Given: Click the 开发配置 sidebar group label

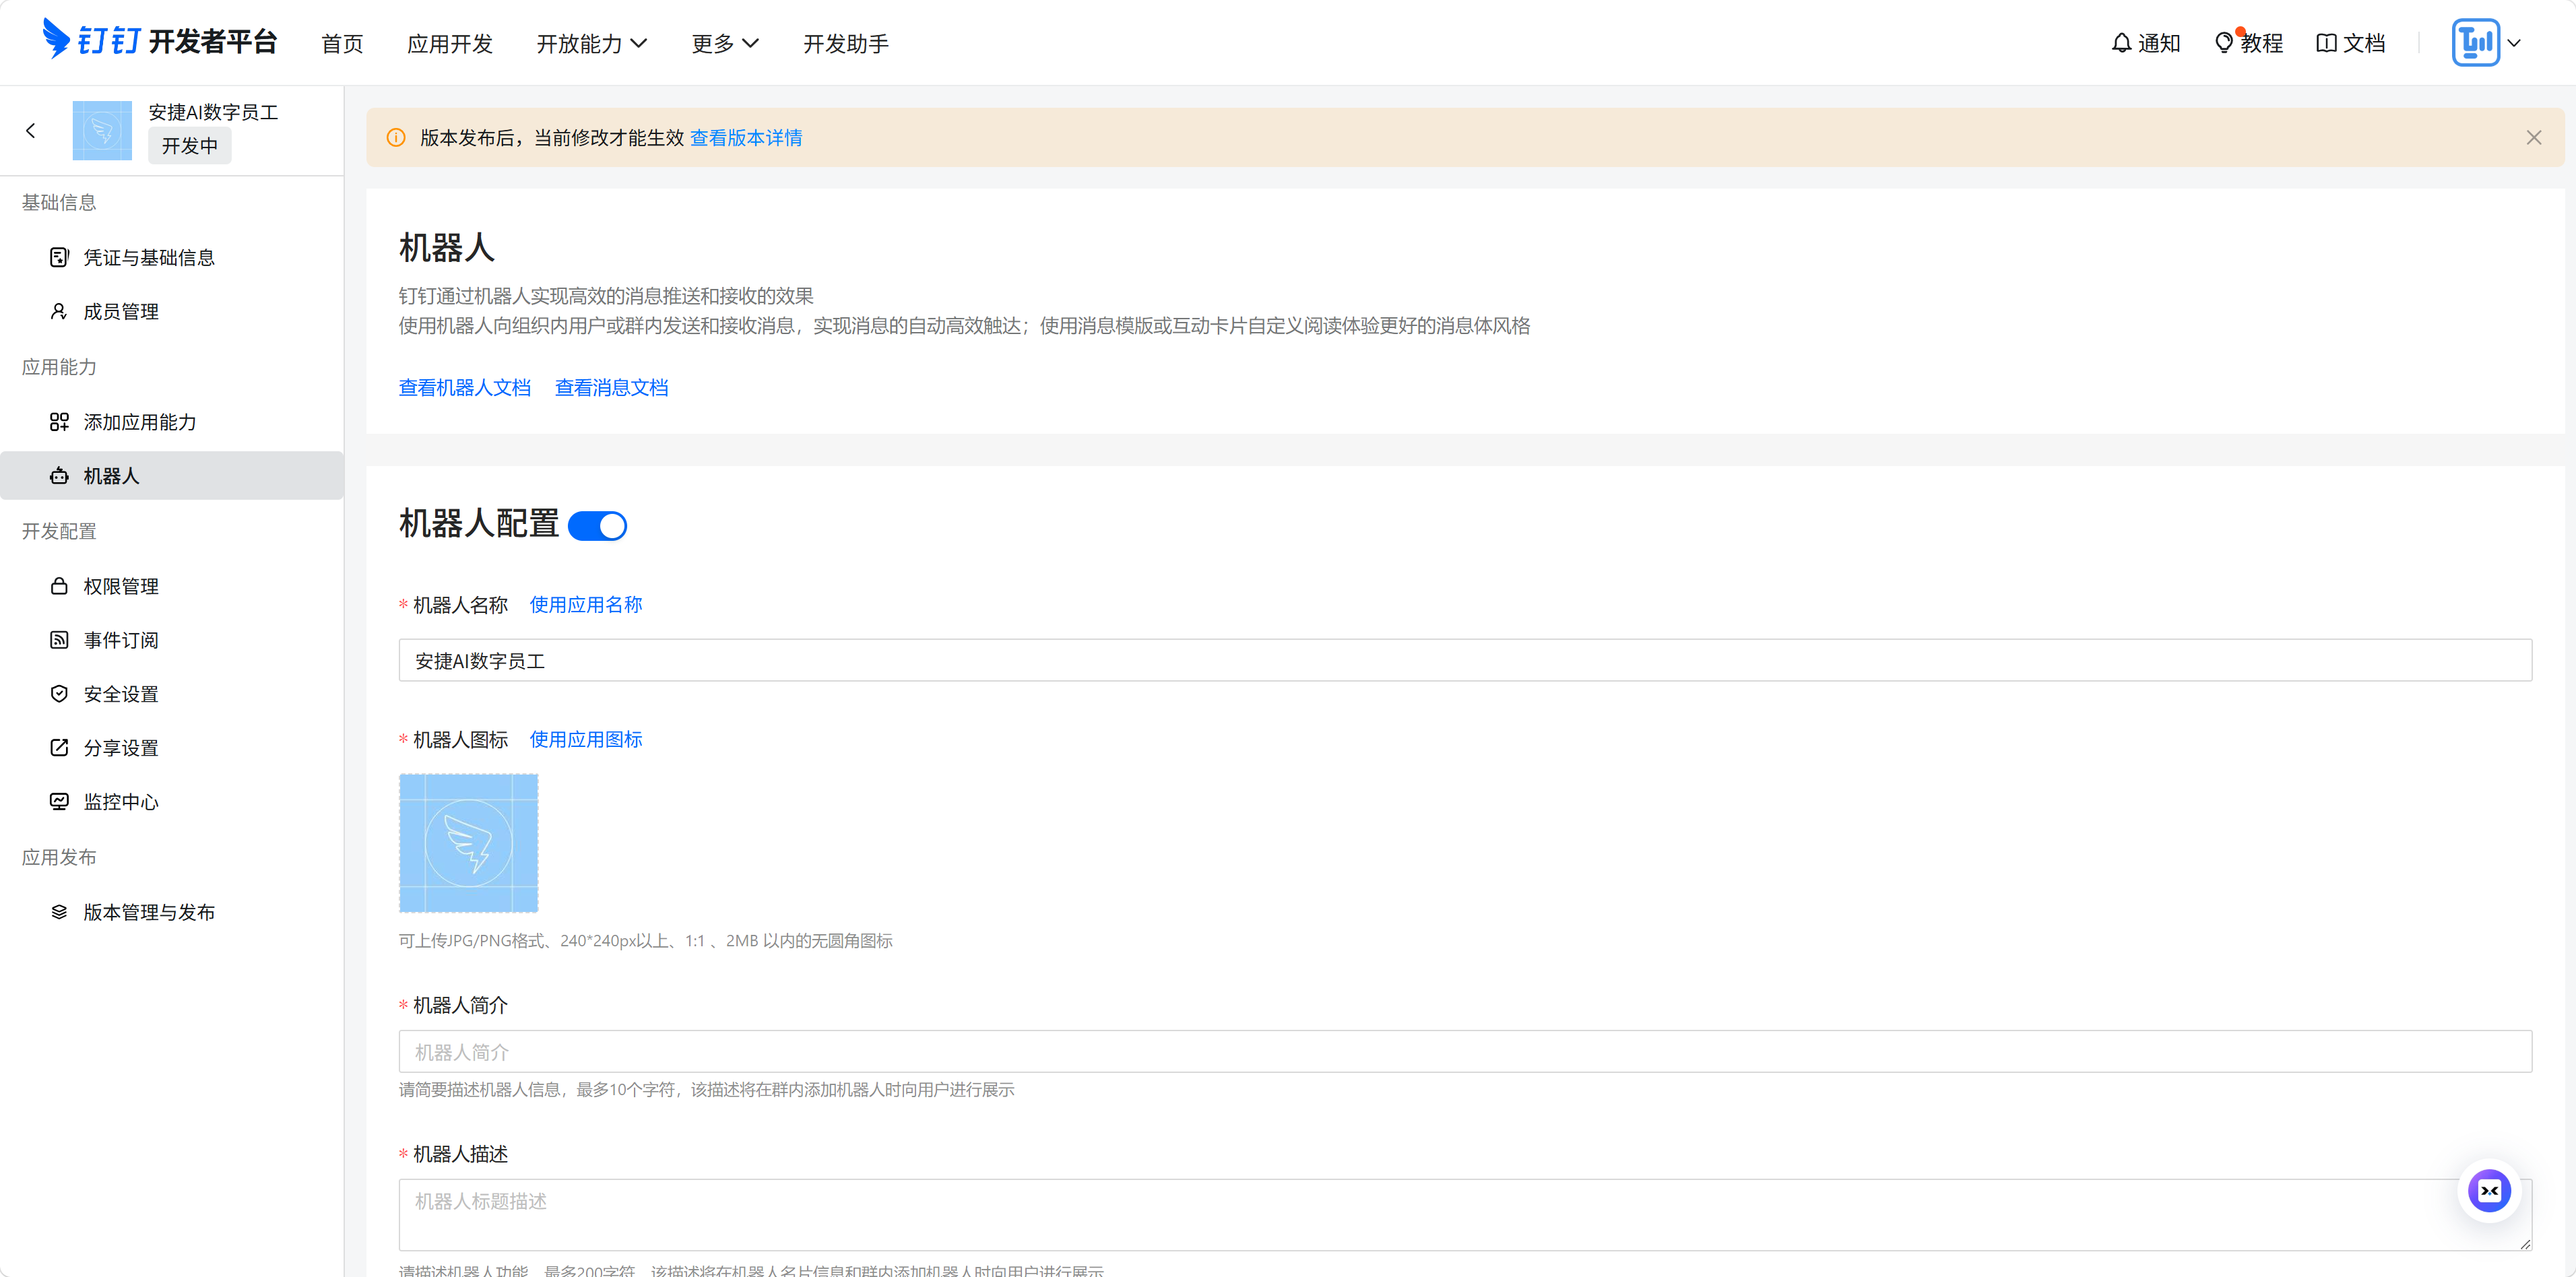Looking at the screenshot, I should coord(59,531).
